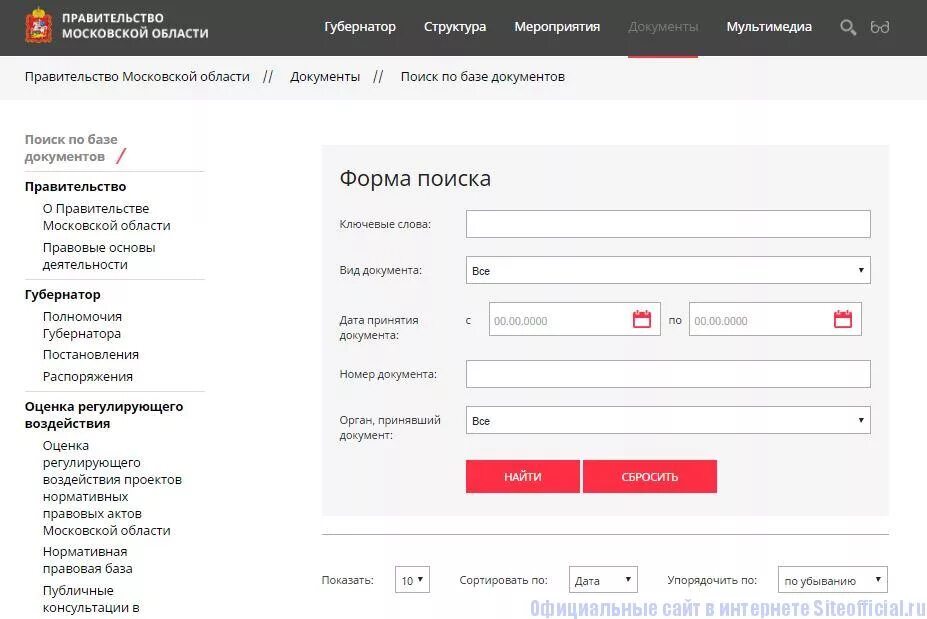927x619 pixels.
Task: Open the calendar picker for end date
Action: pos(843,318)
